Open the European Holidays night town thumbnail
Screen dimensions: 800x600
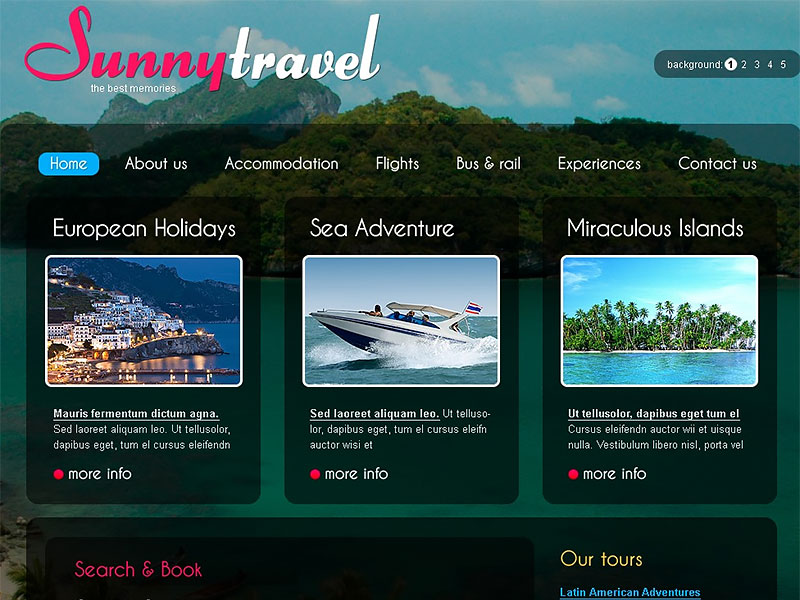[x=144, y=321]
